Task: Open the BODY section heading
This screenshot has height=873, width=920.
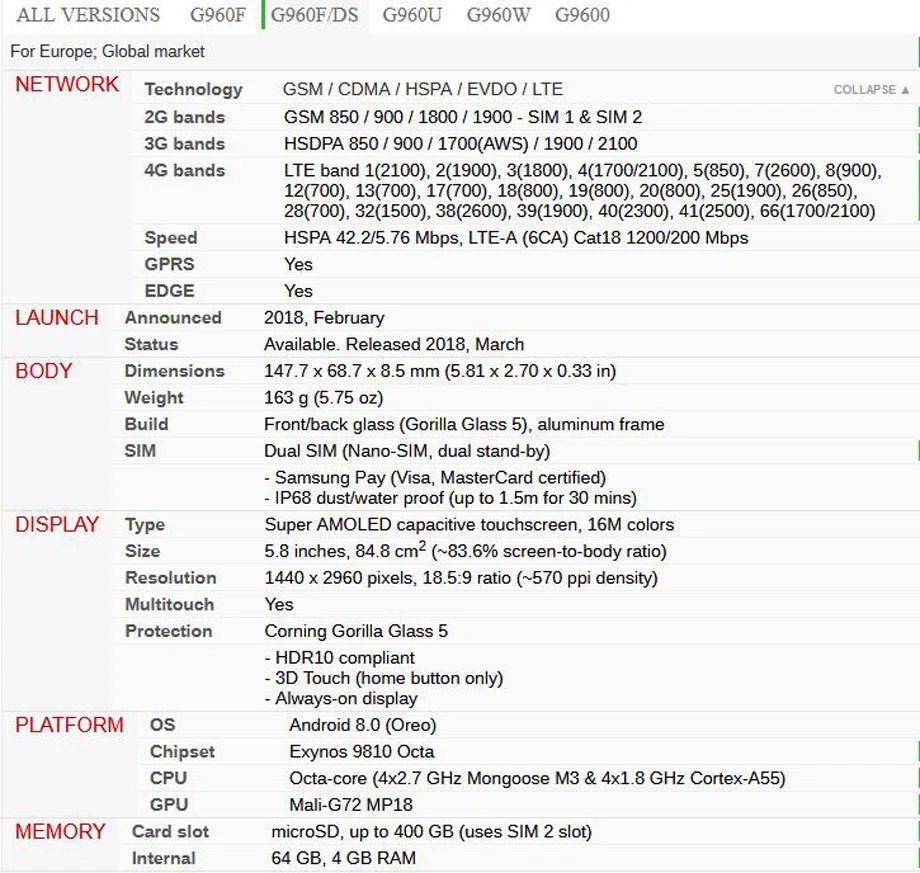Action: coord(43,371)
